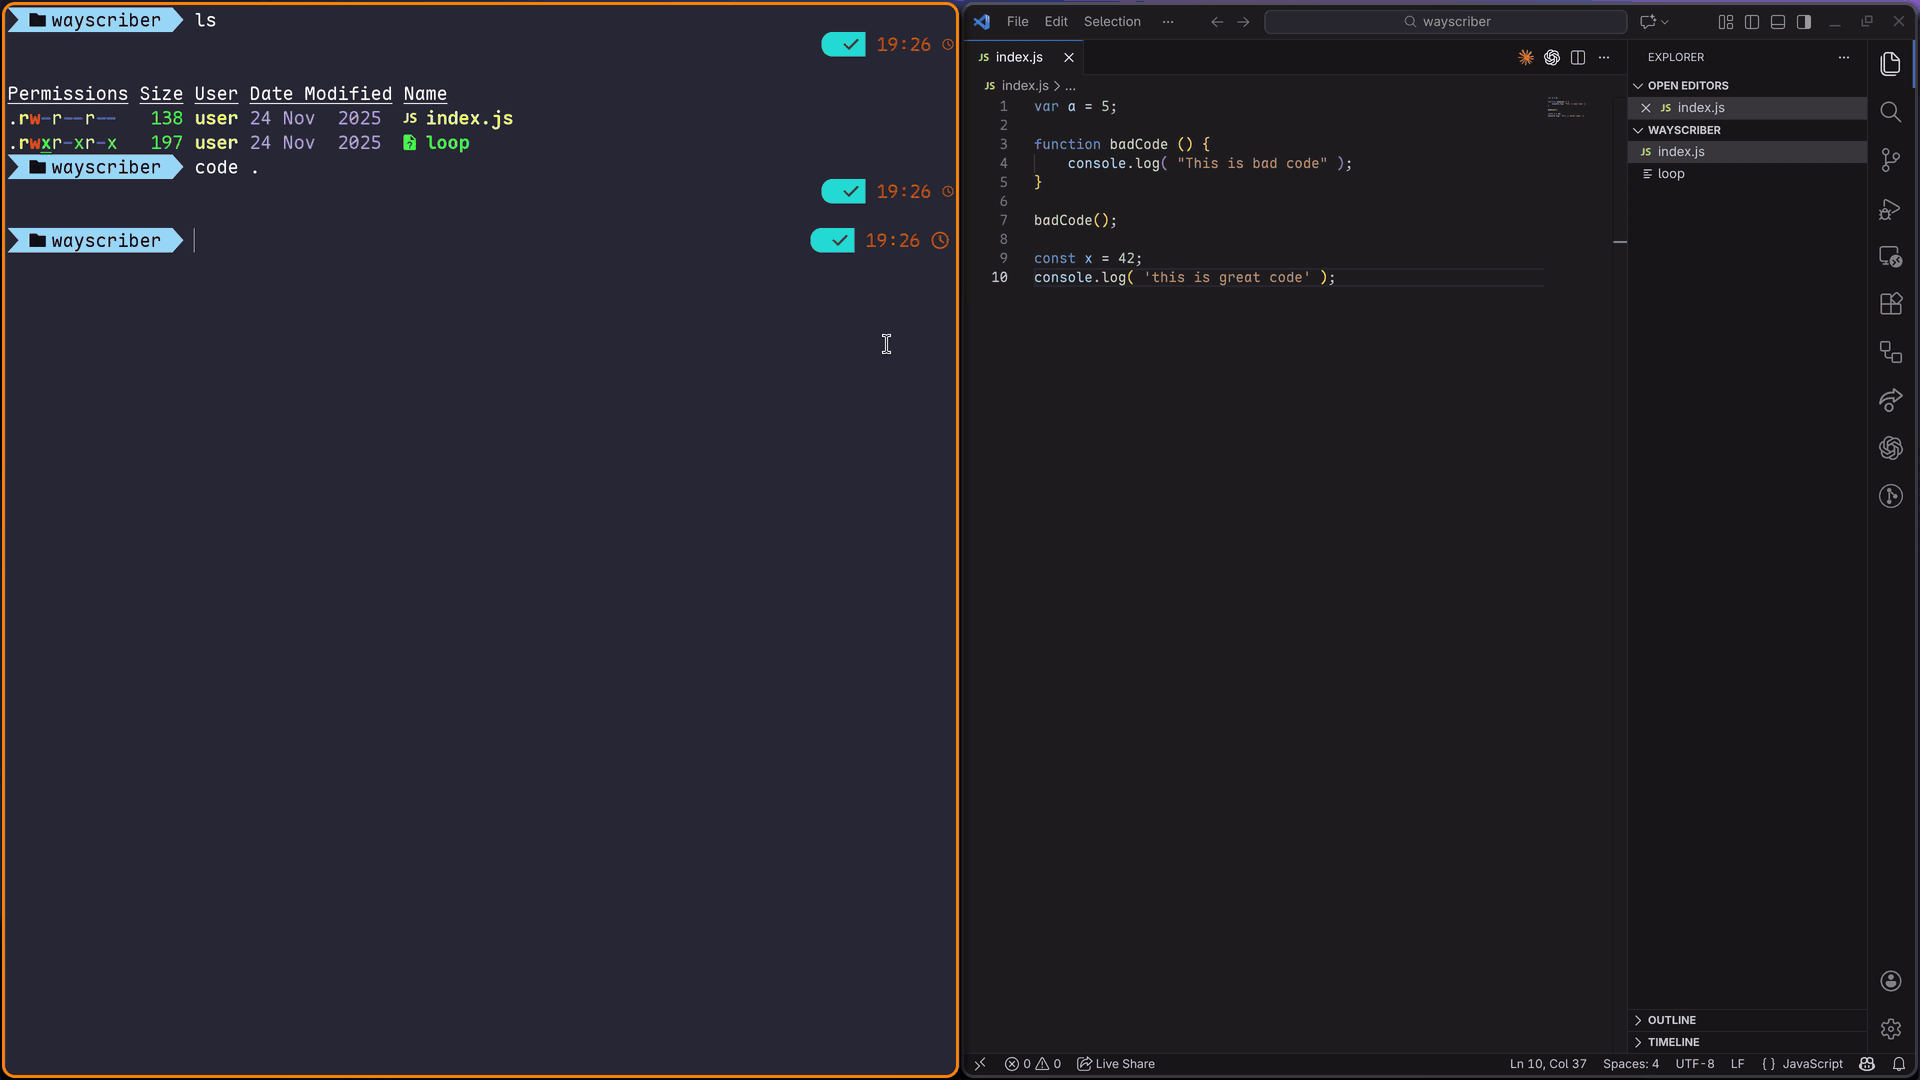This screenshot has width=1920, height=1080.
Task: Collapse the OPEN EDITORS section
Action: 1639,85
